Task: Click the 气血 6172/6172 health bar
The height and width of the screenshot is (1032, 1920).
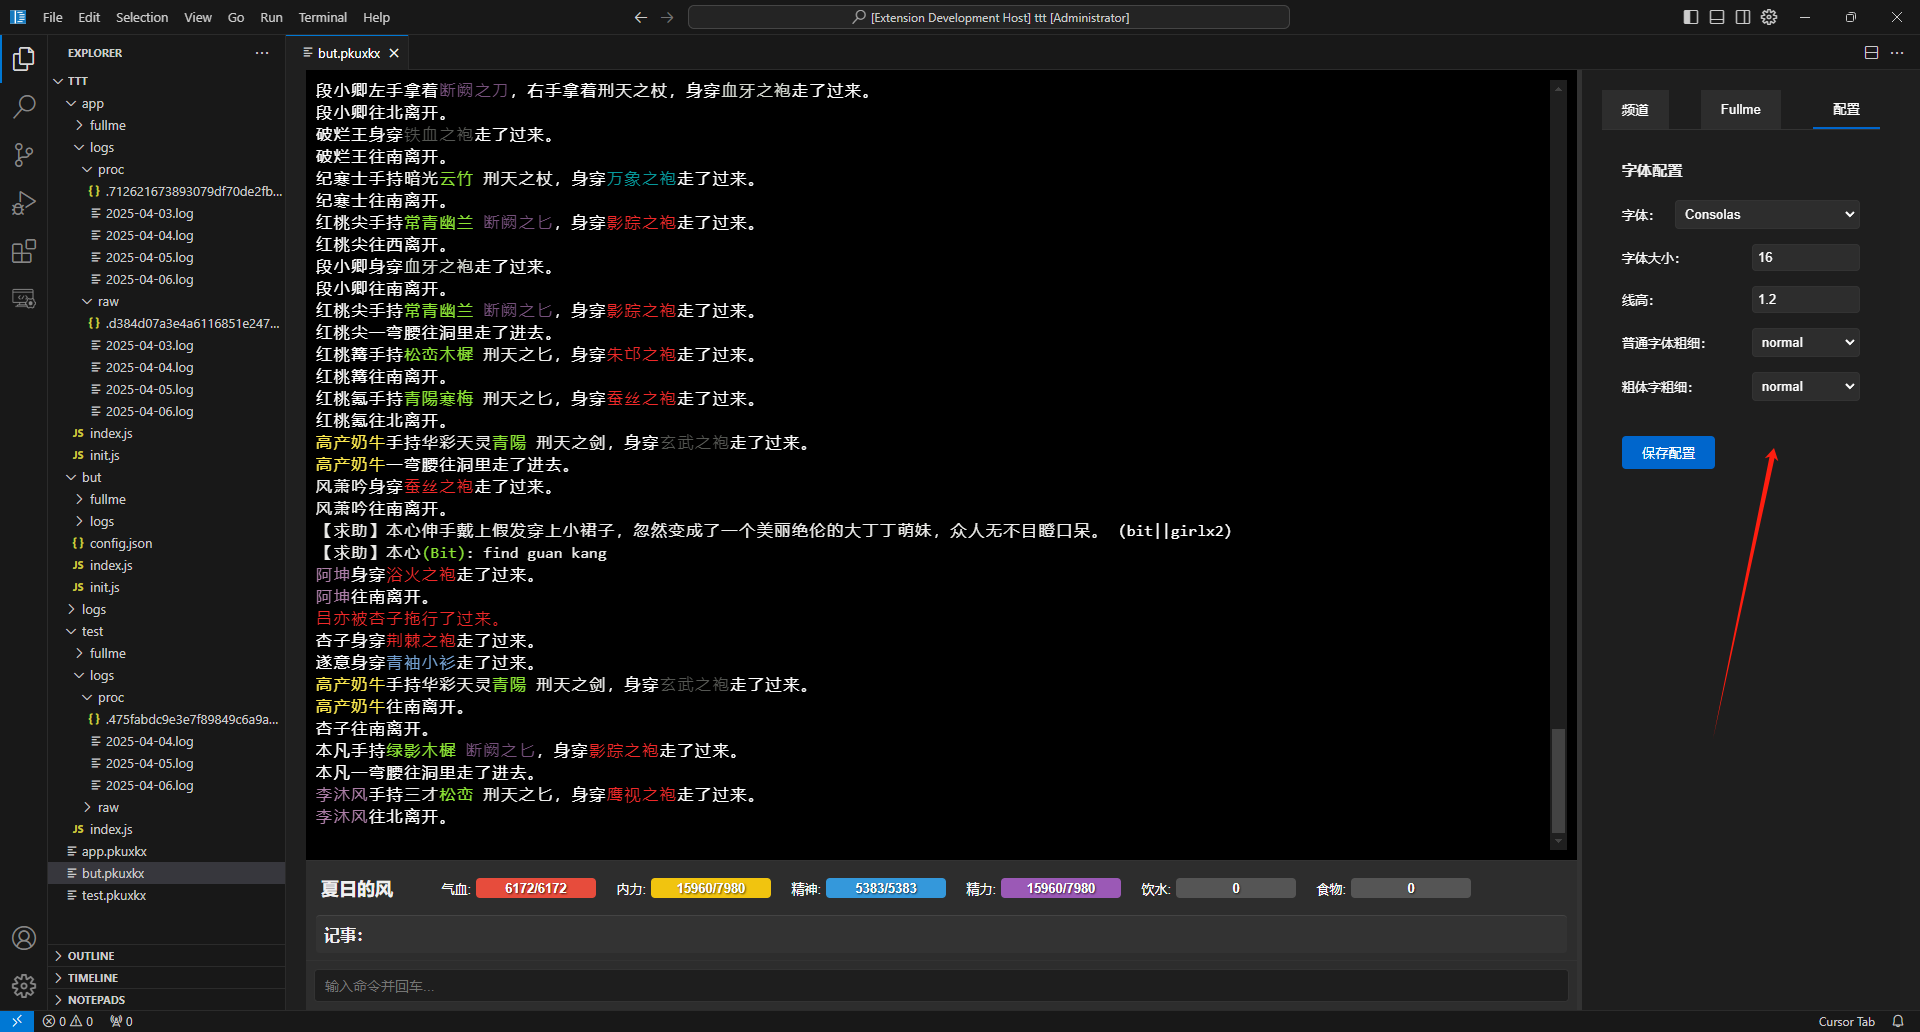Action: point(535,888)
